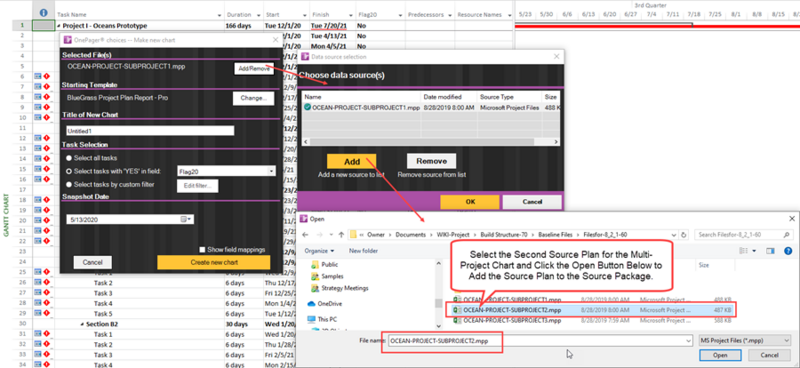Image resolution: width=800 pixels, height=368 pixels.
Task: Click the yellow Create new chart button
Action: point(213,262)
